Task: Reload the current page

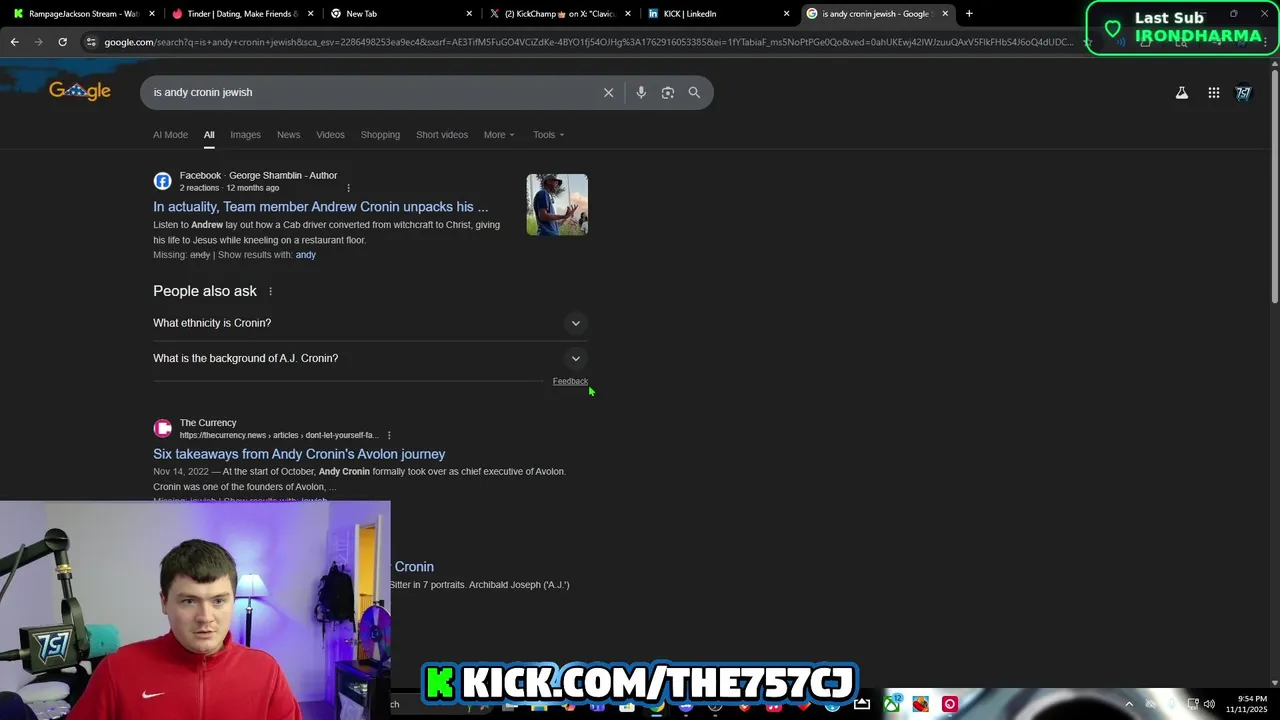Action: (x=62, y=42)
